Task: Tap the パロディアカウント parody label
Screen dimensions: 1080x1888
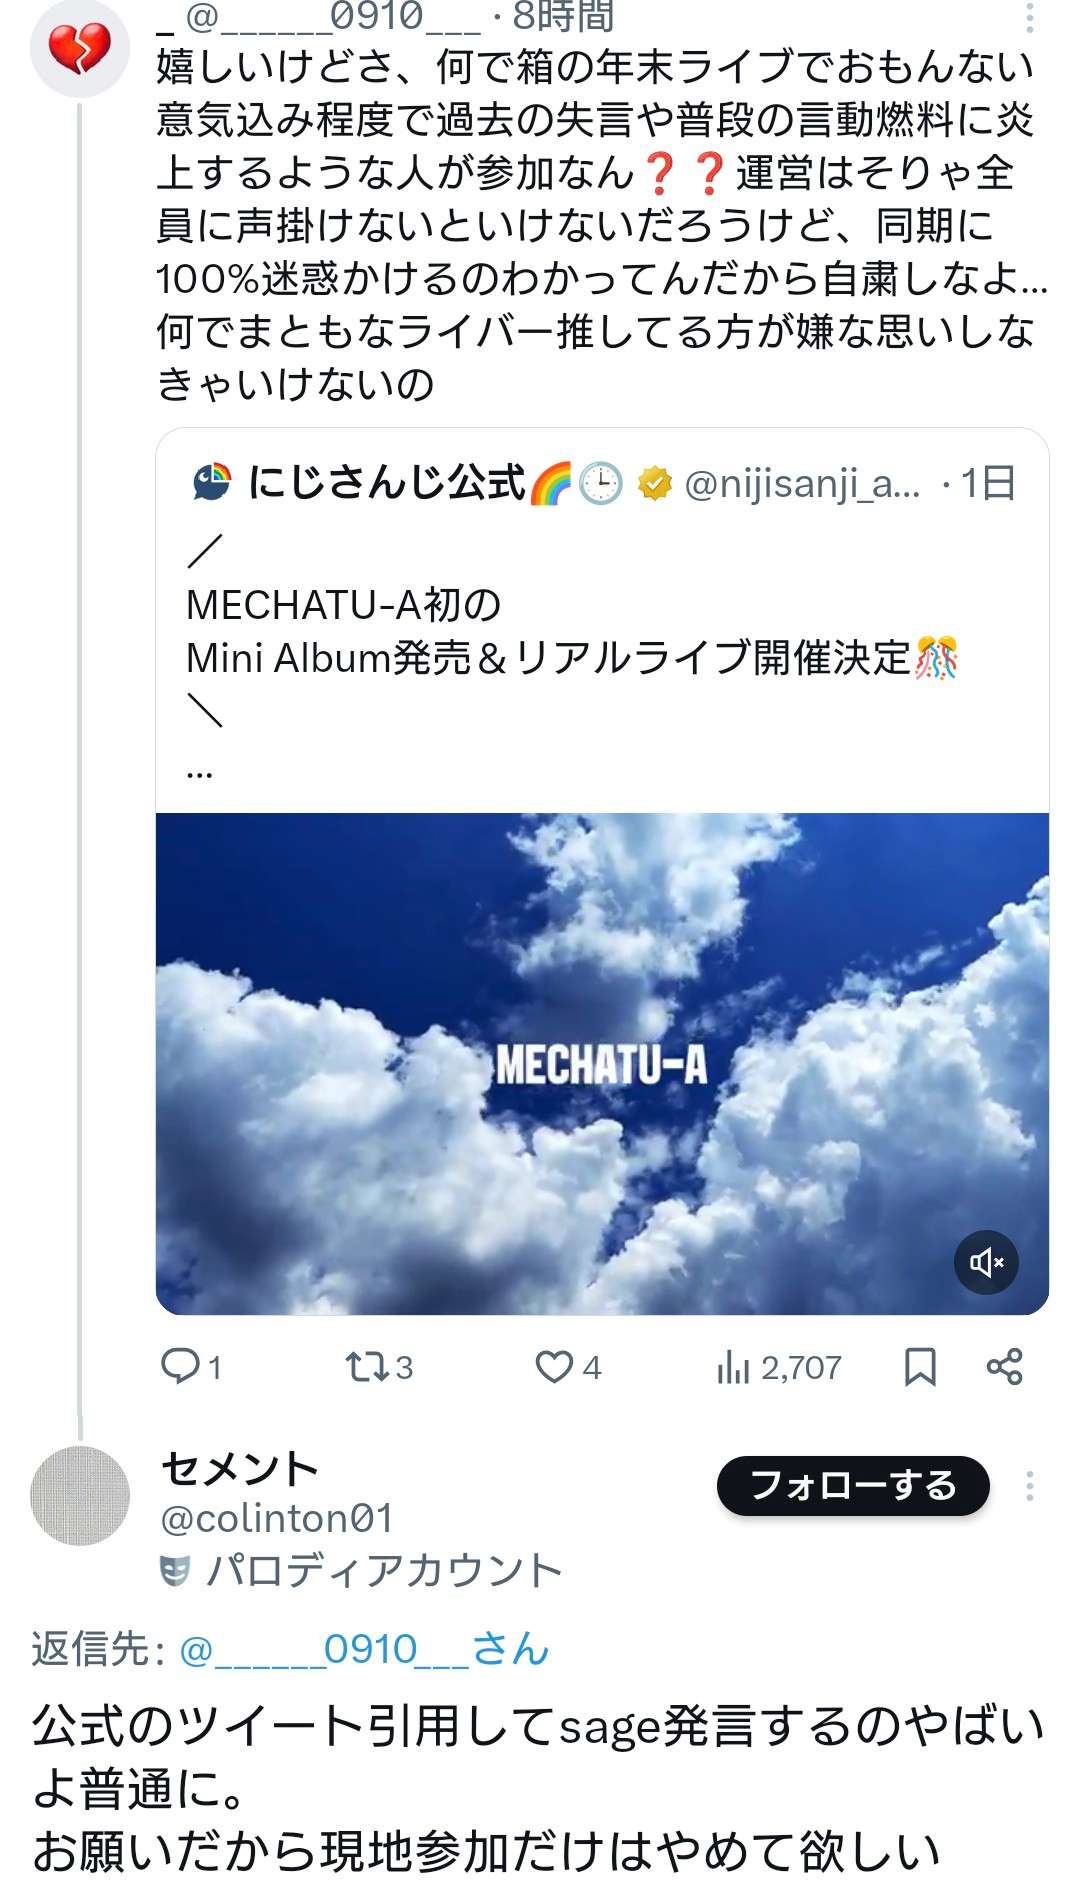Action: [x=383, y=1571]
